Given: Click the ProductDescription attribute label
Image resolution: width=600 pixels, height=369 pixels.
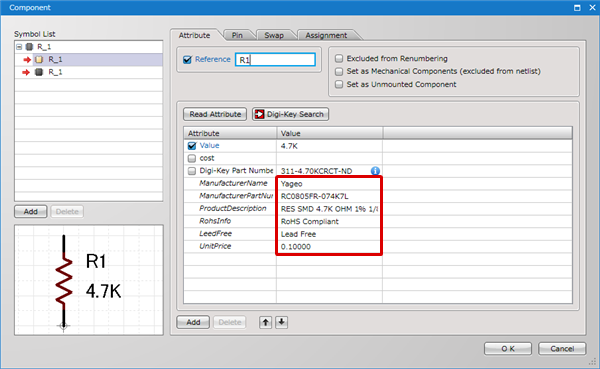Looking at the screenshot, I should [x=233, y=209].
